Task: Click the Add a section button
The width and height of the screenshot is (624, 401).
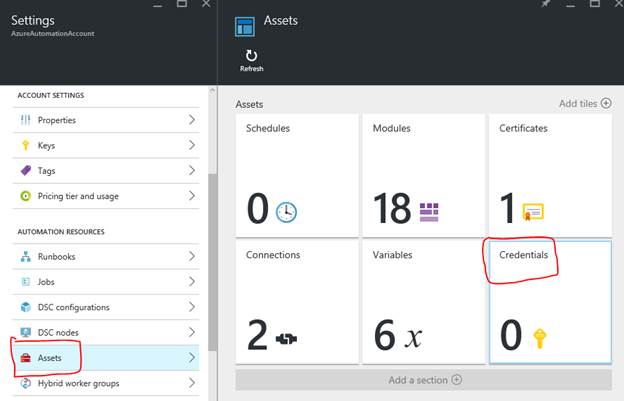Action: coord(424,379)
